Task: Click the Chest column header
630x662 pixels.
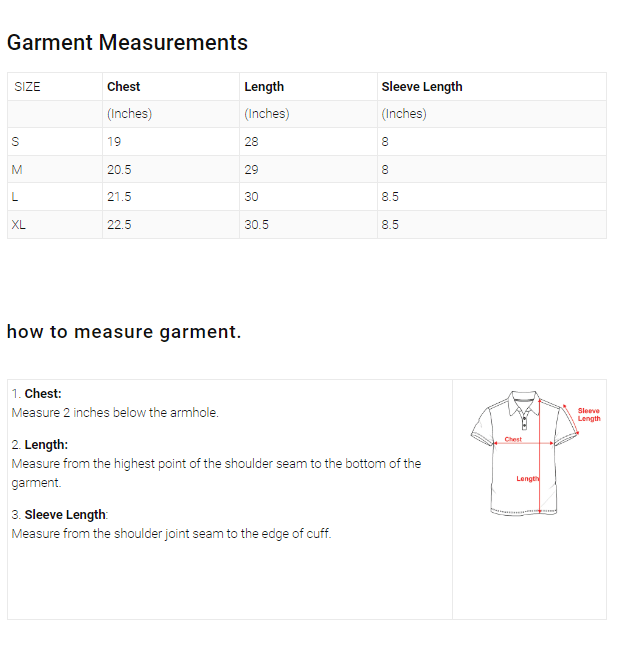Action: click(124, 87)
